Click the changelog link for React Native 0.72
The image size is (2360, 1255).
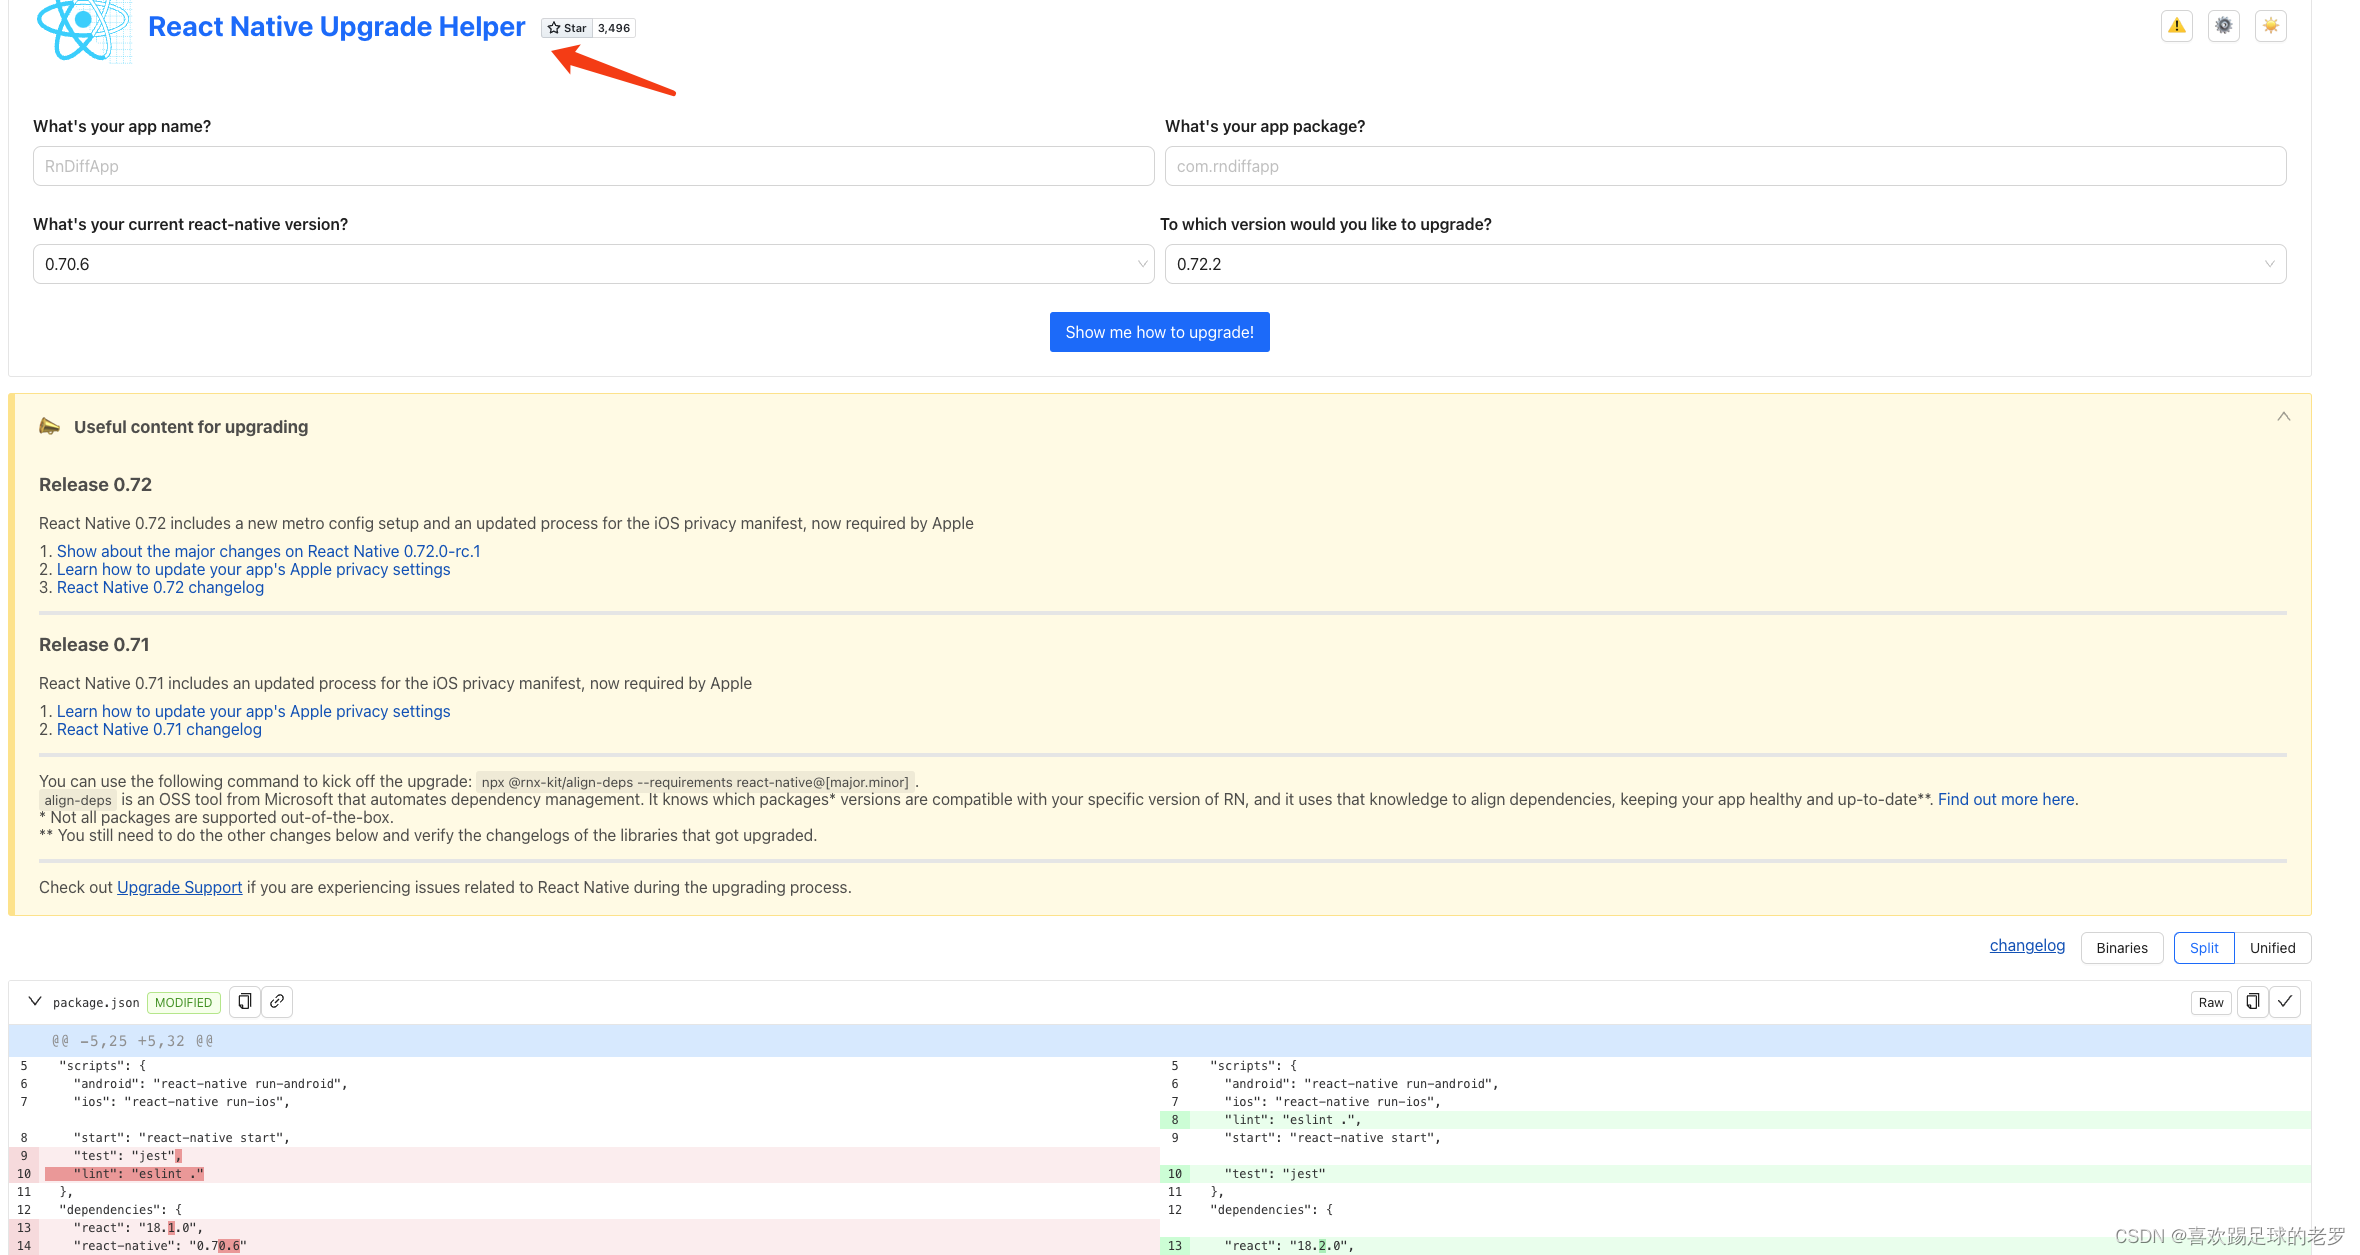pyautogui.click(x=162, y=588)
